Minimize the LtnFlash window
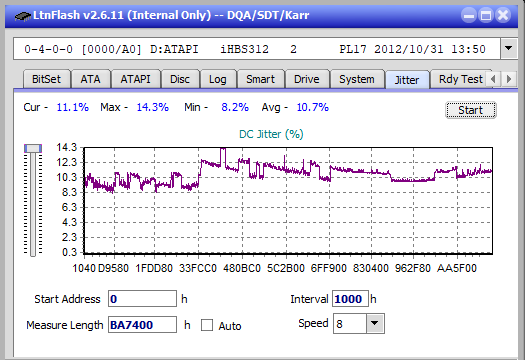This screenshot has height=360, width=525. [469, 15]
